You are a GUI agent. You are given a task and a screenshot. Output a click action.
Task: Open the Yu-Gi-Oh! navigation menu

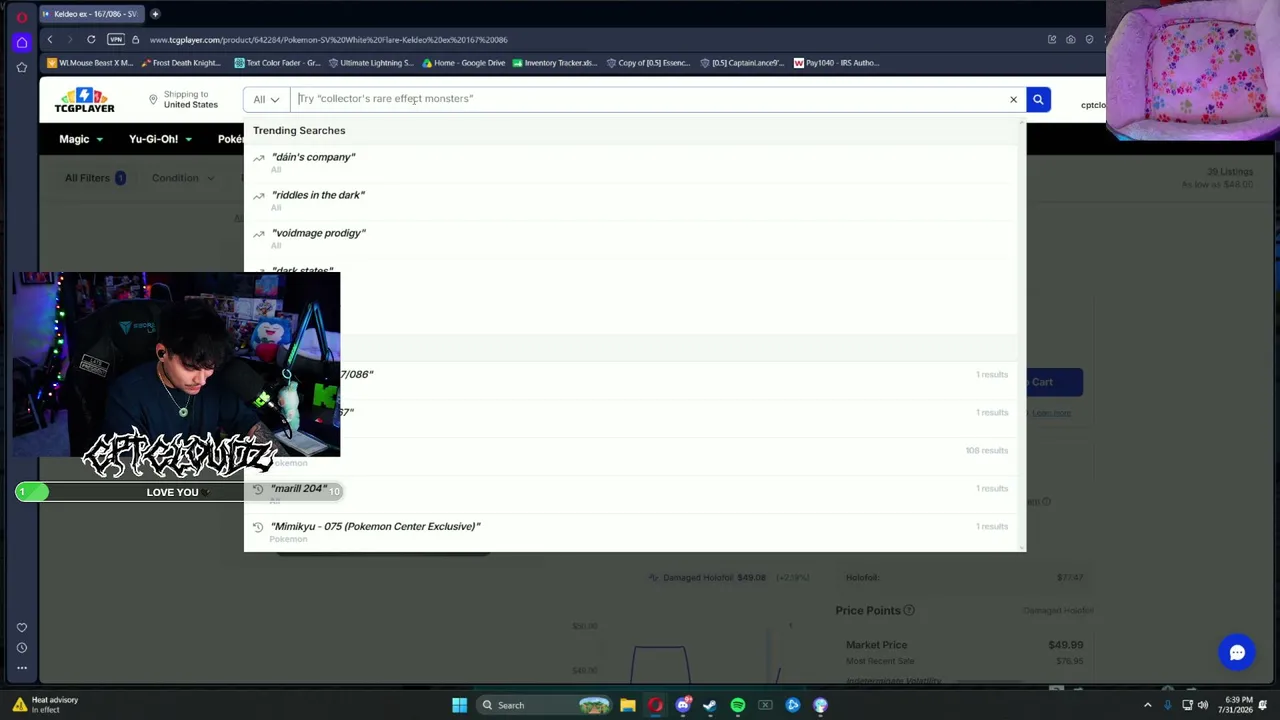160,139
